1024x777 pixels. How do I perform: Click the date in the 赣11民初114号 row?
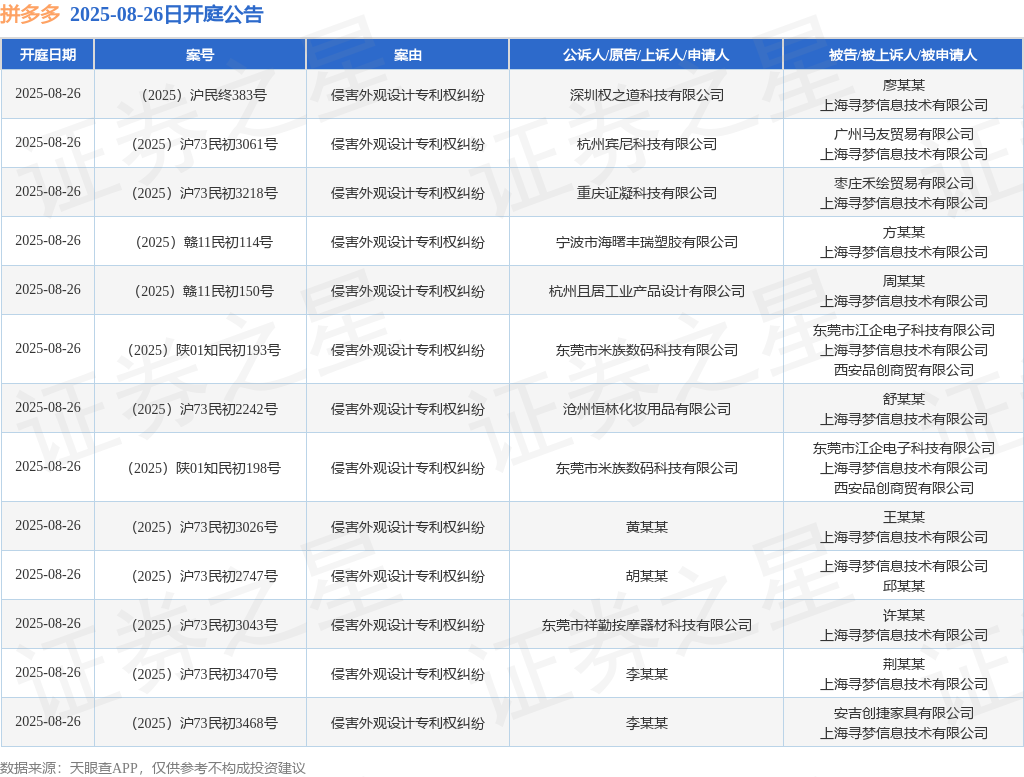coord(48,240)
